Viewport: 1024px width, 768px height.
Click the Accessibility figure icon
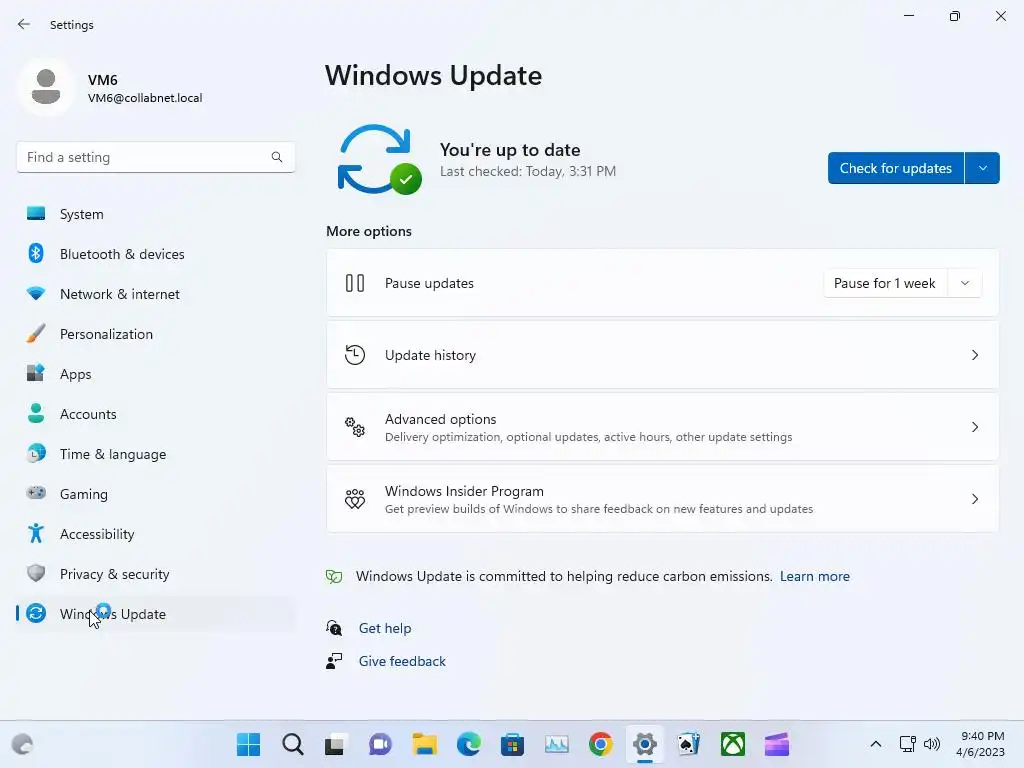click(x=36, y=534)
